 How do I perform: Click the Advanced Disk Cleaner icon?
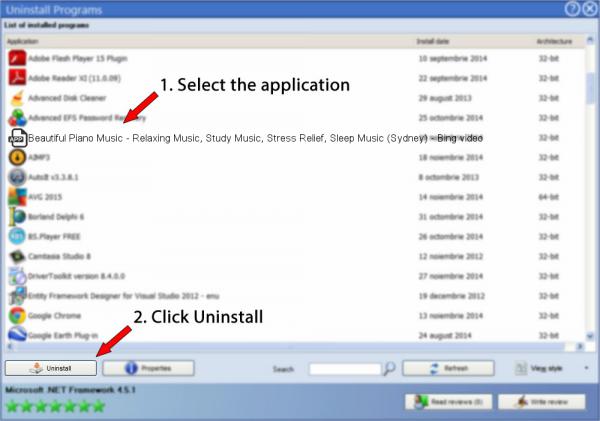(17, 98)
